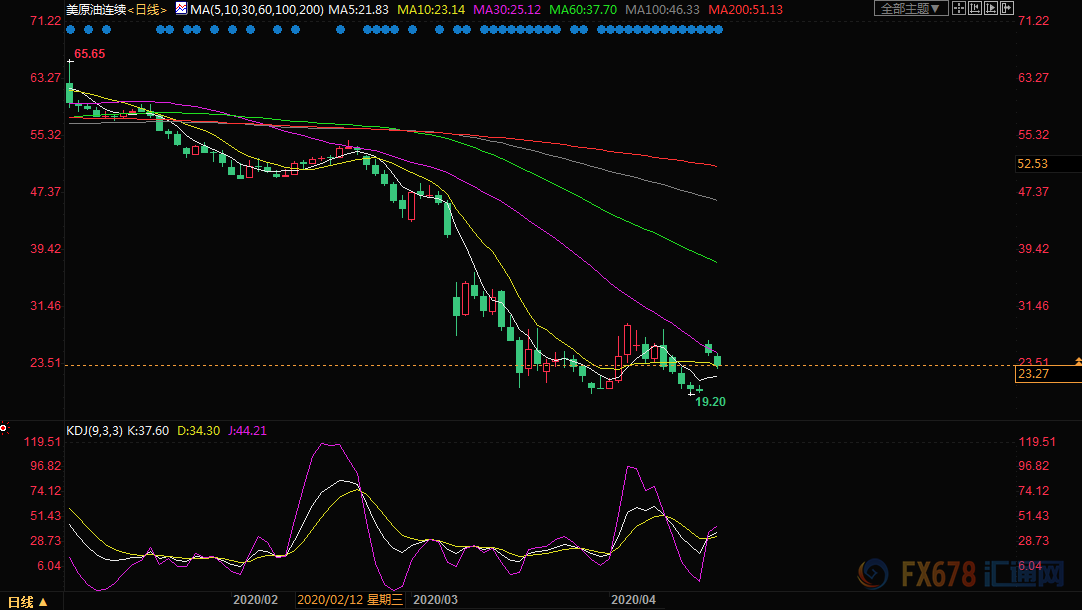Screen dimensions: 1082x610
Task: Select the MA5:21.83 legend entry
Action: tap(358, 9)
